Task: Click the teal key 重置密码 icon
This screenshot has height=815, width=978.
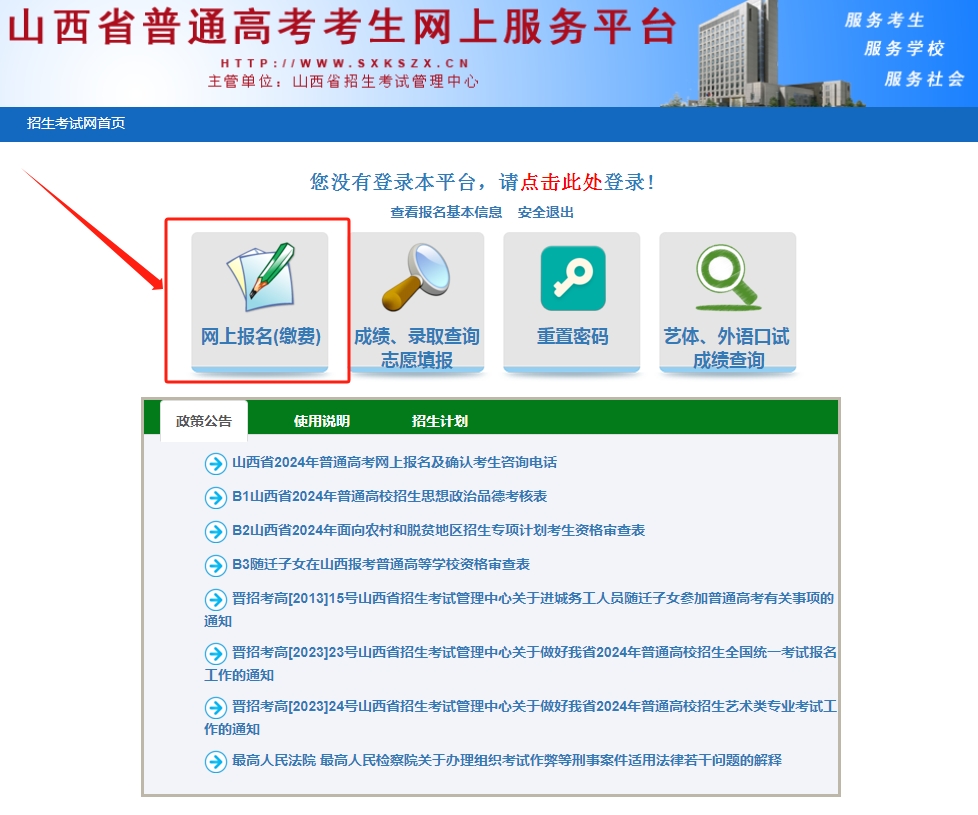Action: 572,277
